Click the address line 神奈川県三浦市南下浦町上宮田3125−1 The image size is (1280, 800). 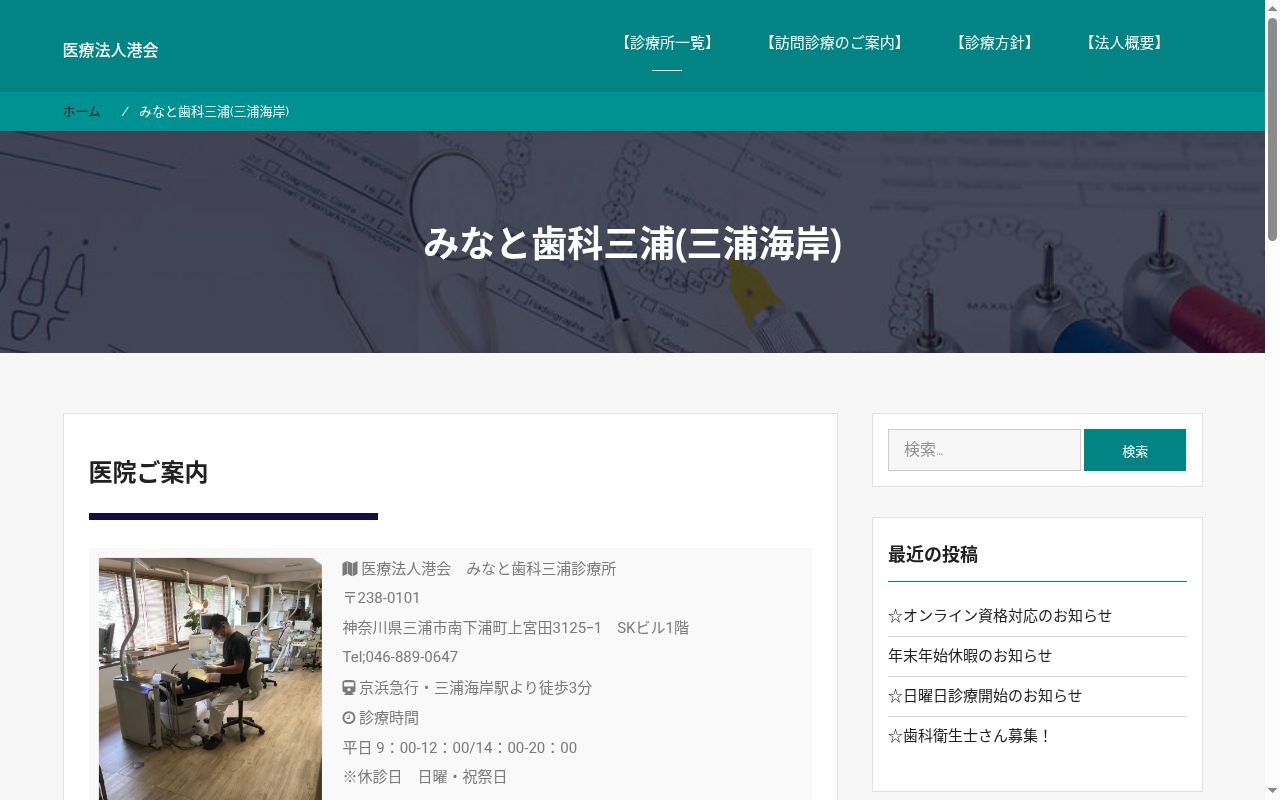click(x=472, y=628)
